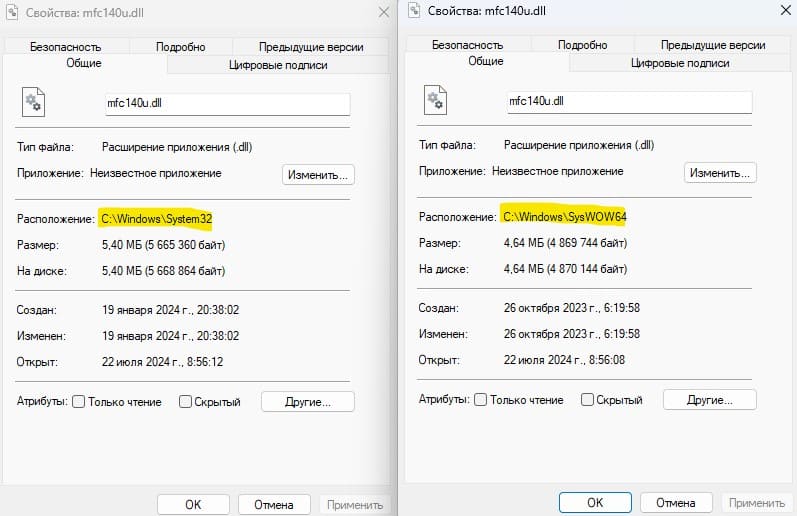This screenshot has width=797, height=516.
Task: Click the DLL file icon in right dialog
Action: tap(436, 100)
